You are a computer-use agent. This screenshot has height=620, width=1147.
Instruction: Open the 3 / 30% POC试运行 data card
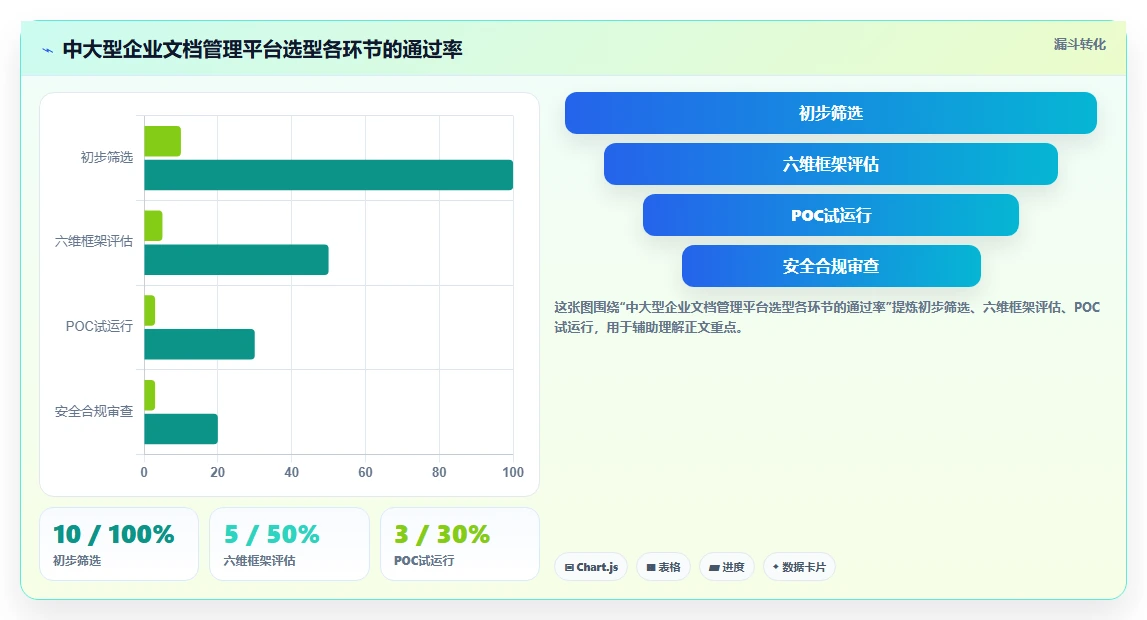click(459, 544)
